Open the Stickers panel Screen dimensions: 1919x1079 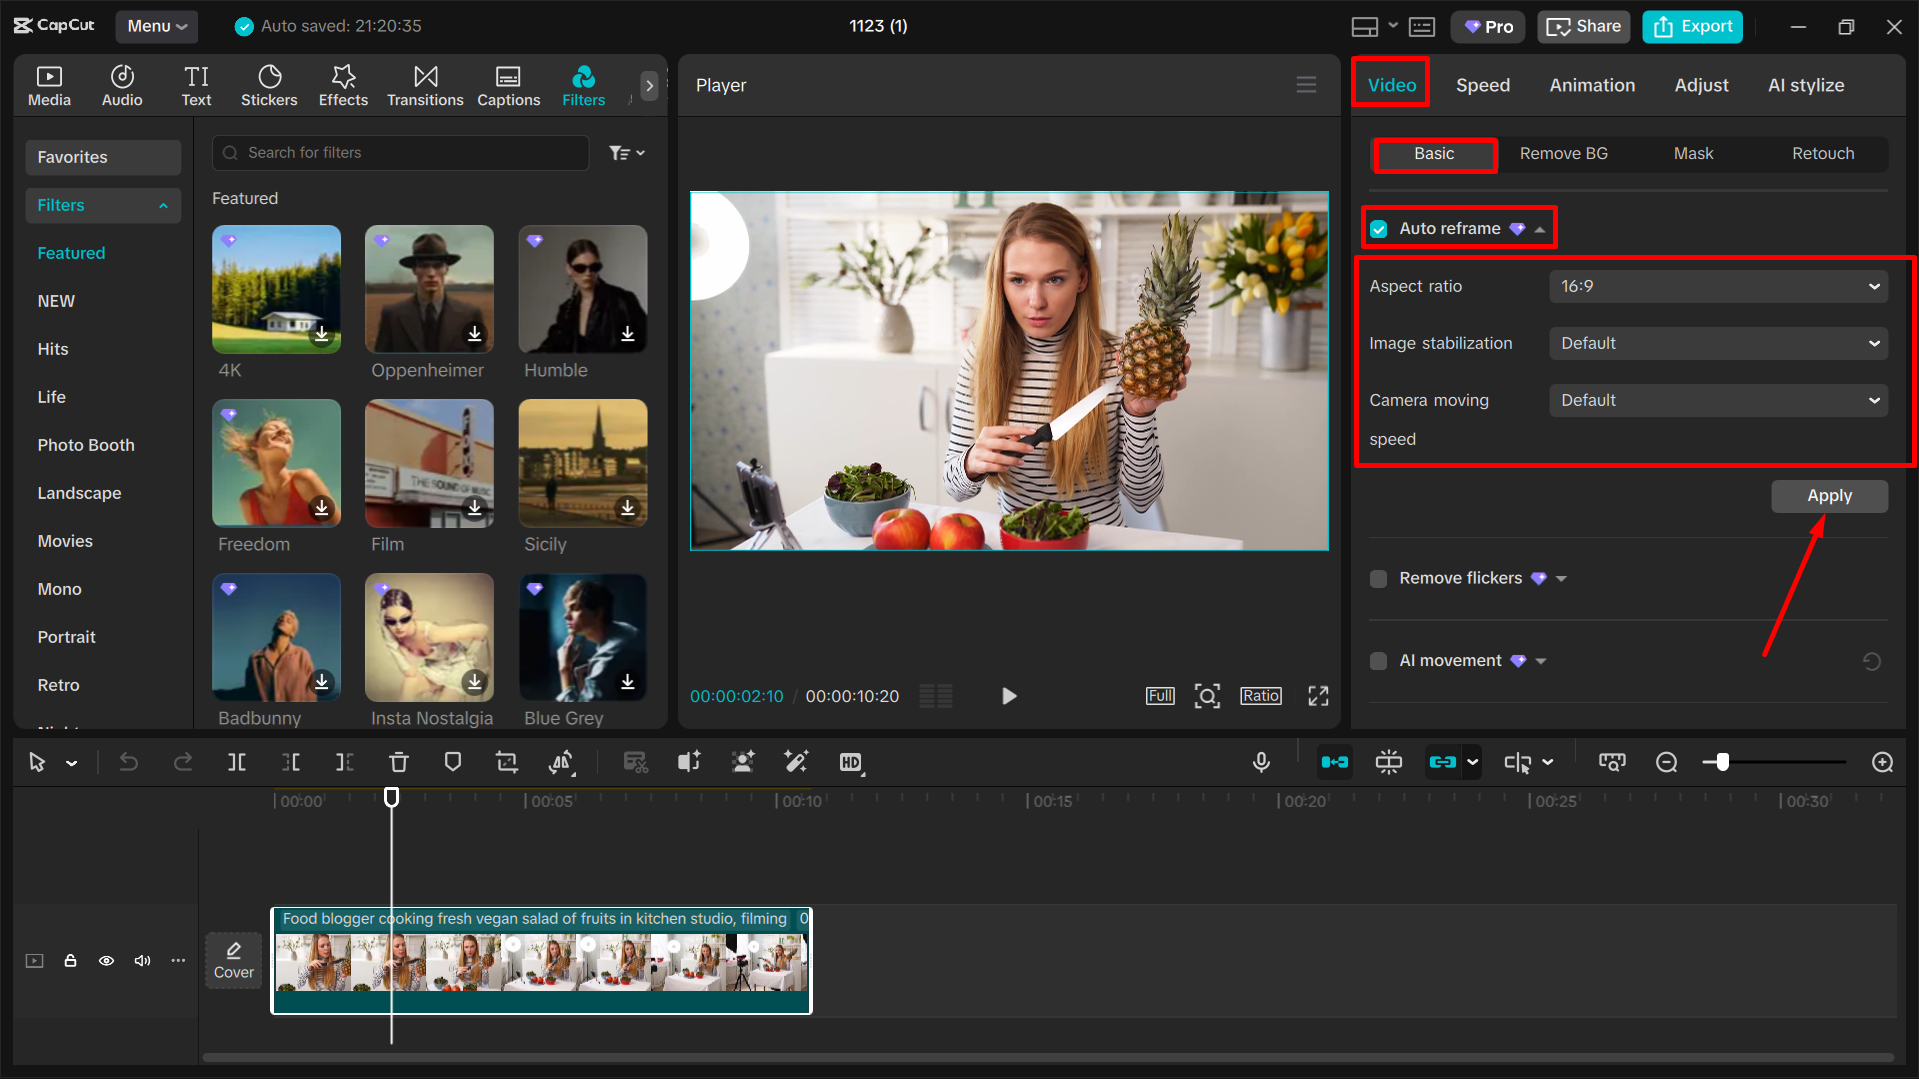click(268, 85)
